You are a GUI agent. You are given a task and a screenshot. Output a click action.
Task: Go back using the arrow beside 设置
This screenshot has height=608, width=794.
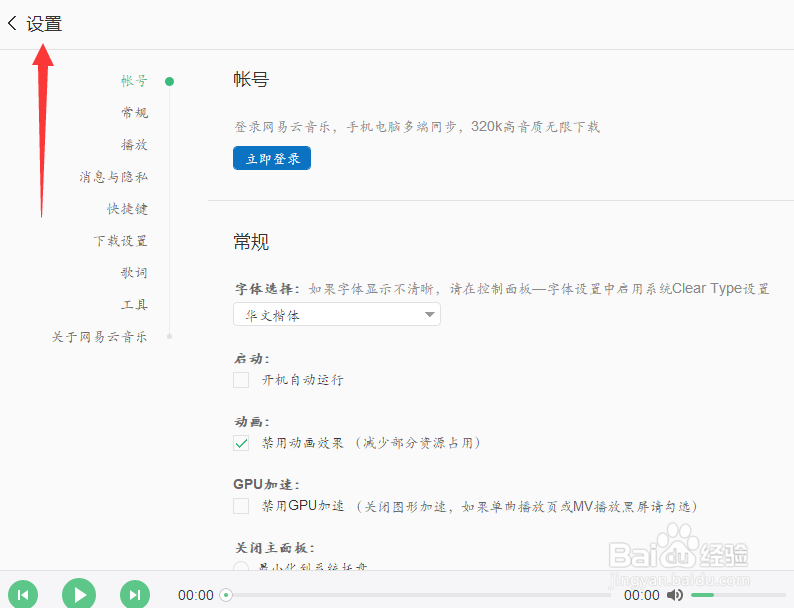(x=12, y=23)
